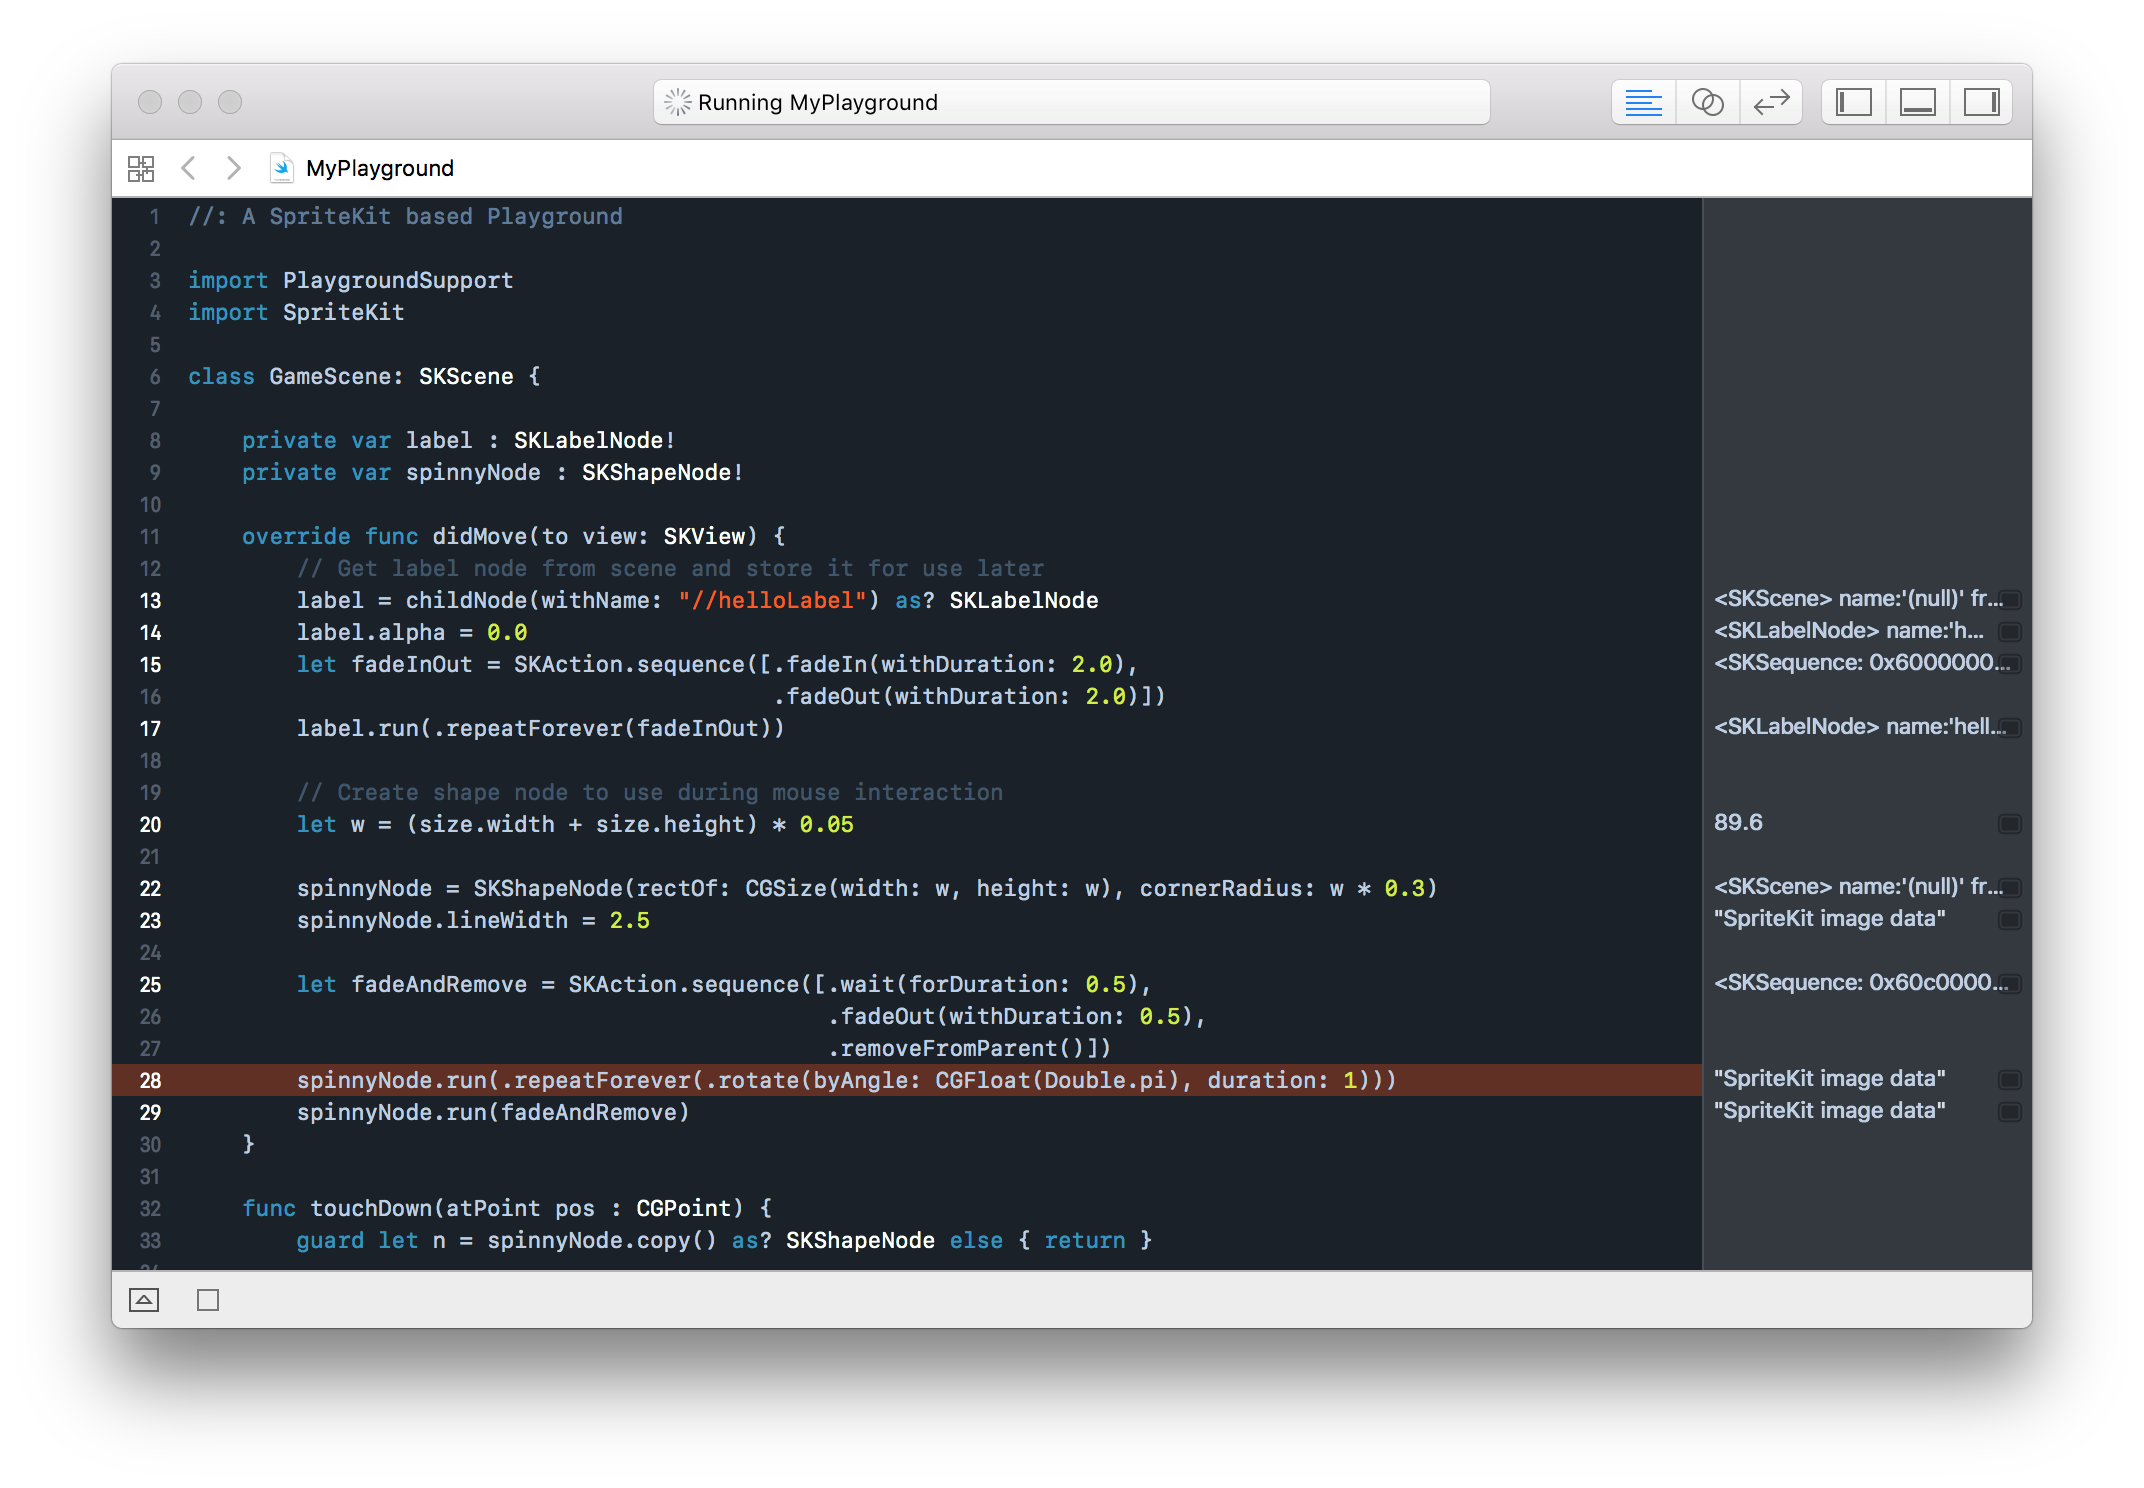Screen dimensions: 2144x1488
Task: Toggle the right Utilities panel
Action: 1981,102
